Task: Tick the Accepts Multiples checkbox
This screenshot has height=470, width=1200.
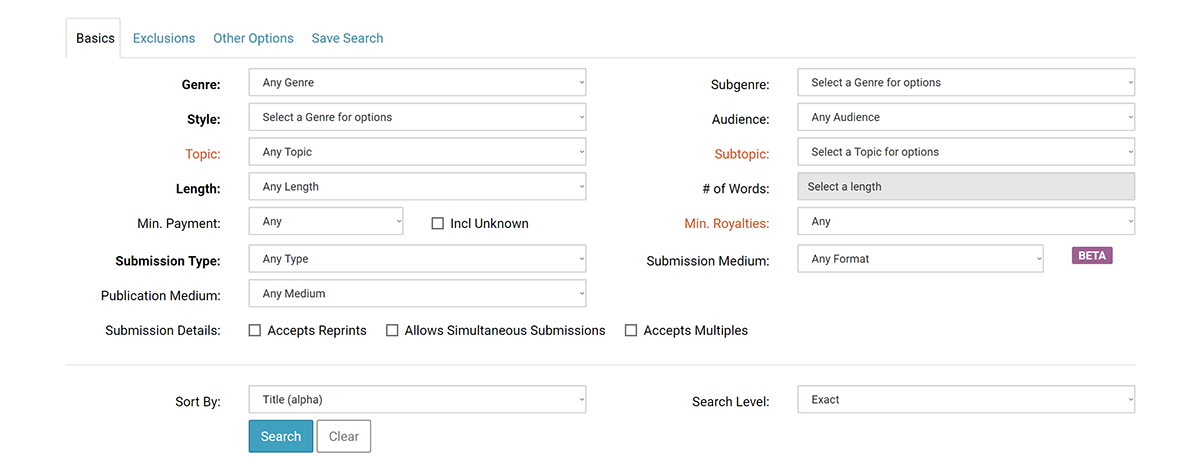Action: [x=631, y=330]
